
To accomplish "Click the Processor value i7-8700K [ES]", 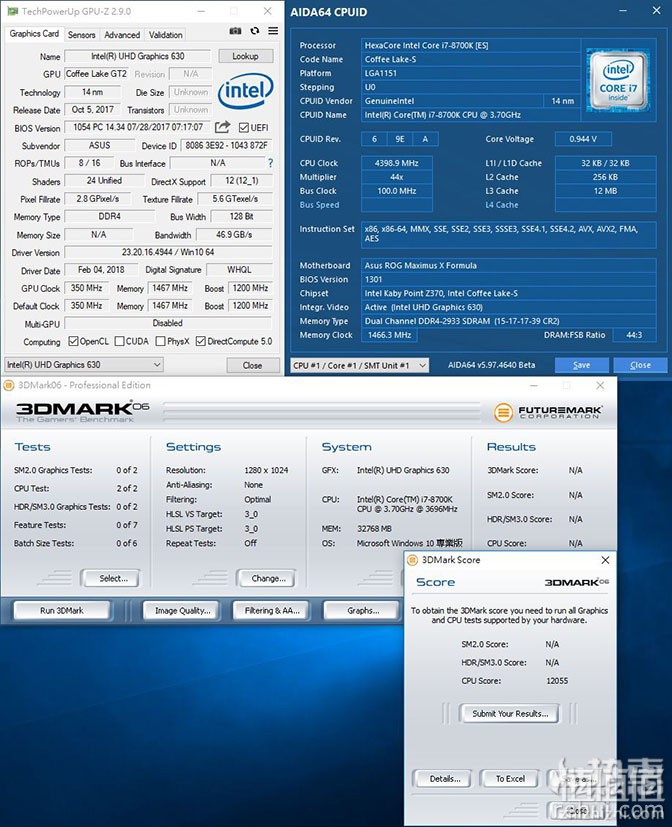I will coord(471,45).
